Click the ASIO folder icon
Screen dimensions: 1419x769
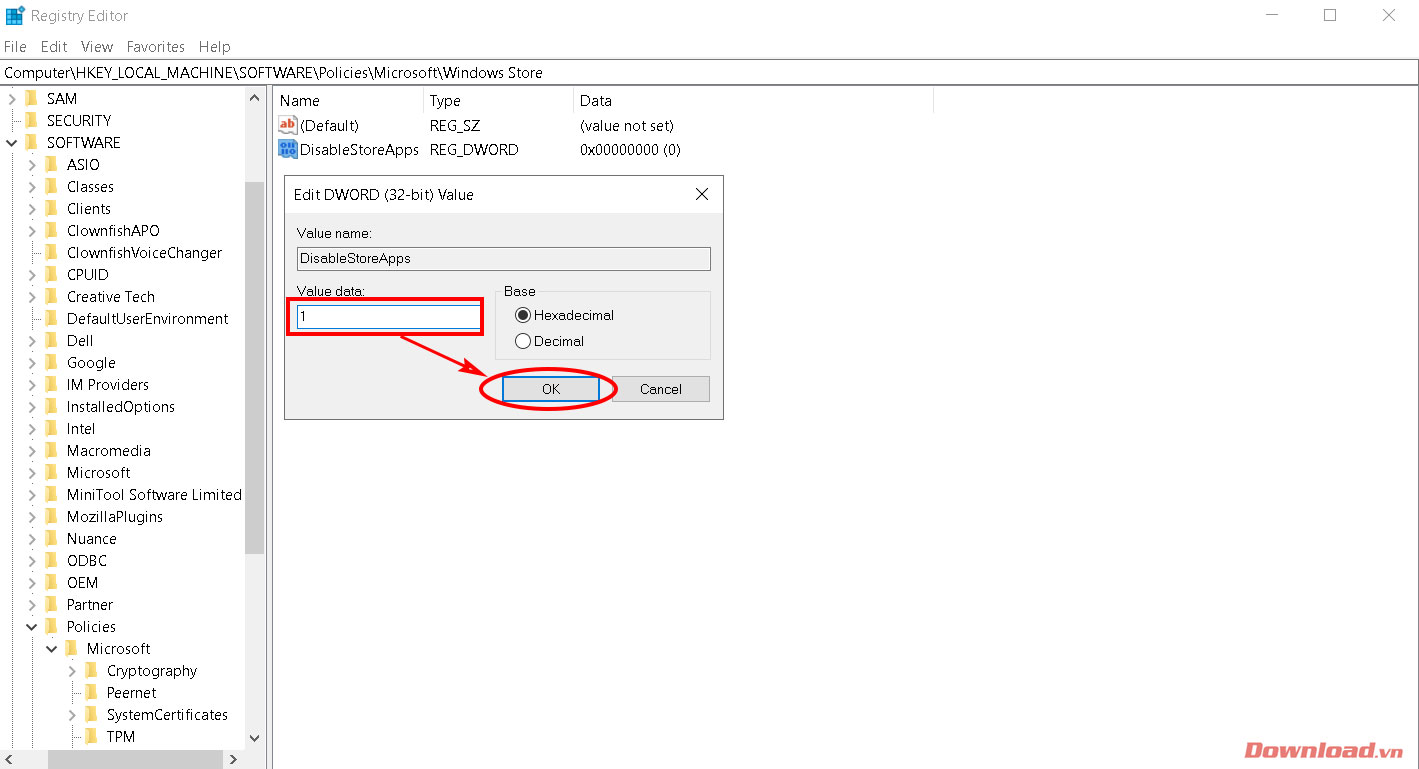point(51,165)
